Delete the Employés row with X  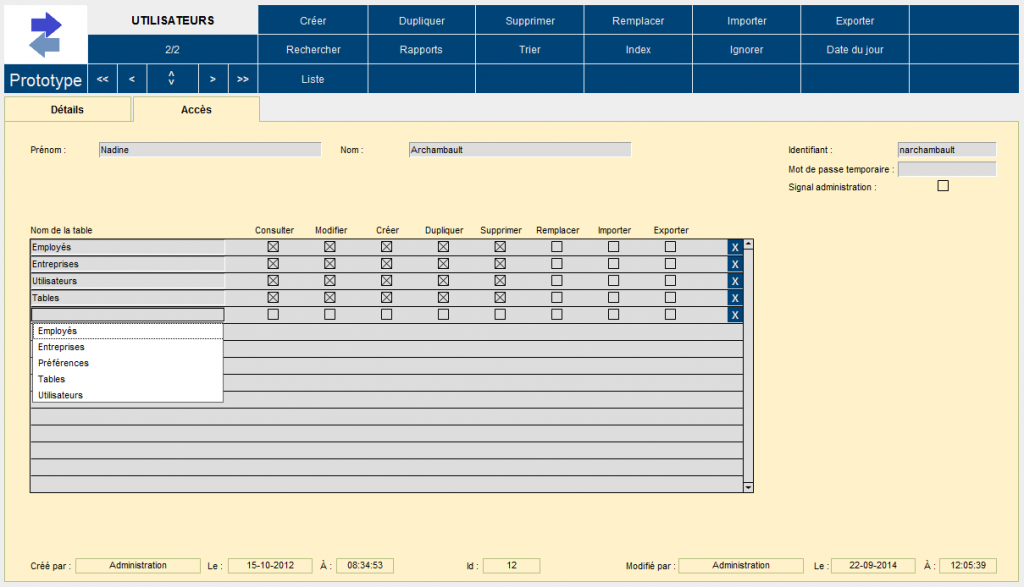[734, 247]
